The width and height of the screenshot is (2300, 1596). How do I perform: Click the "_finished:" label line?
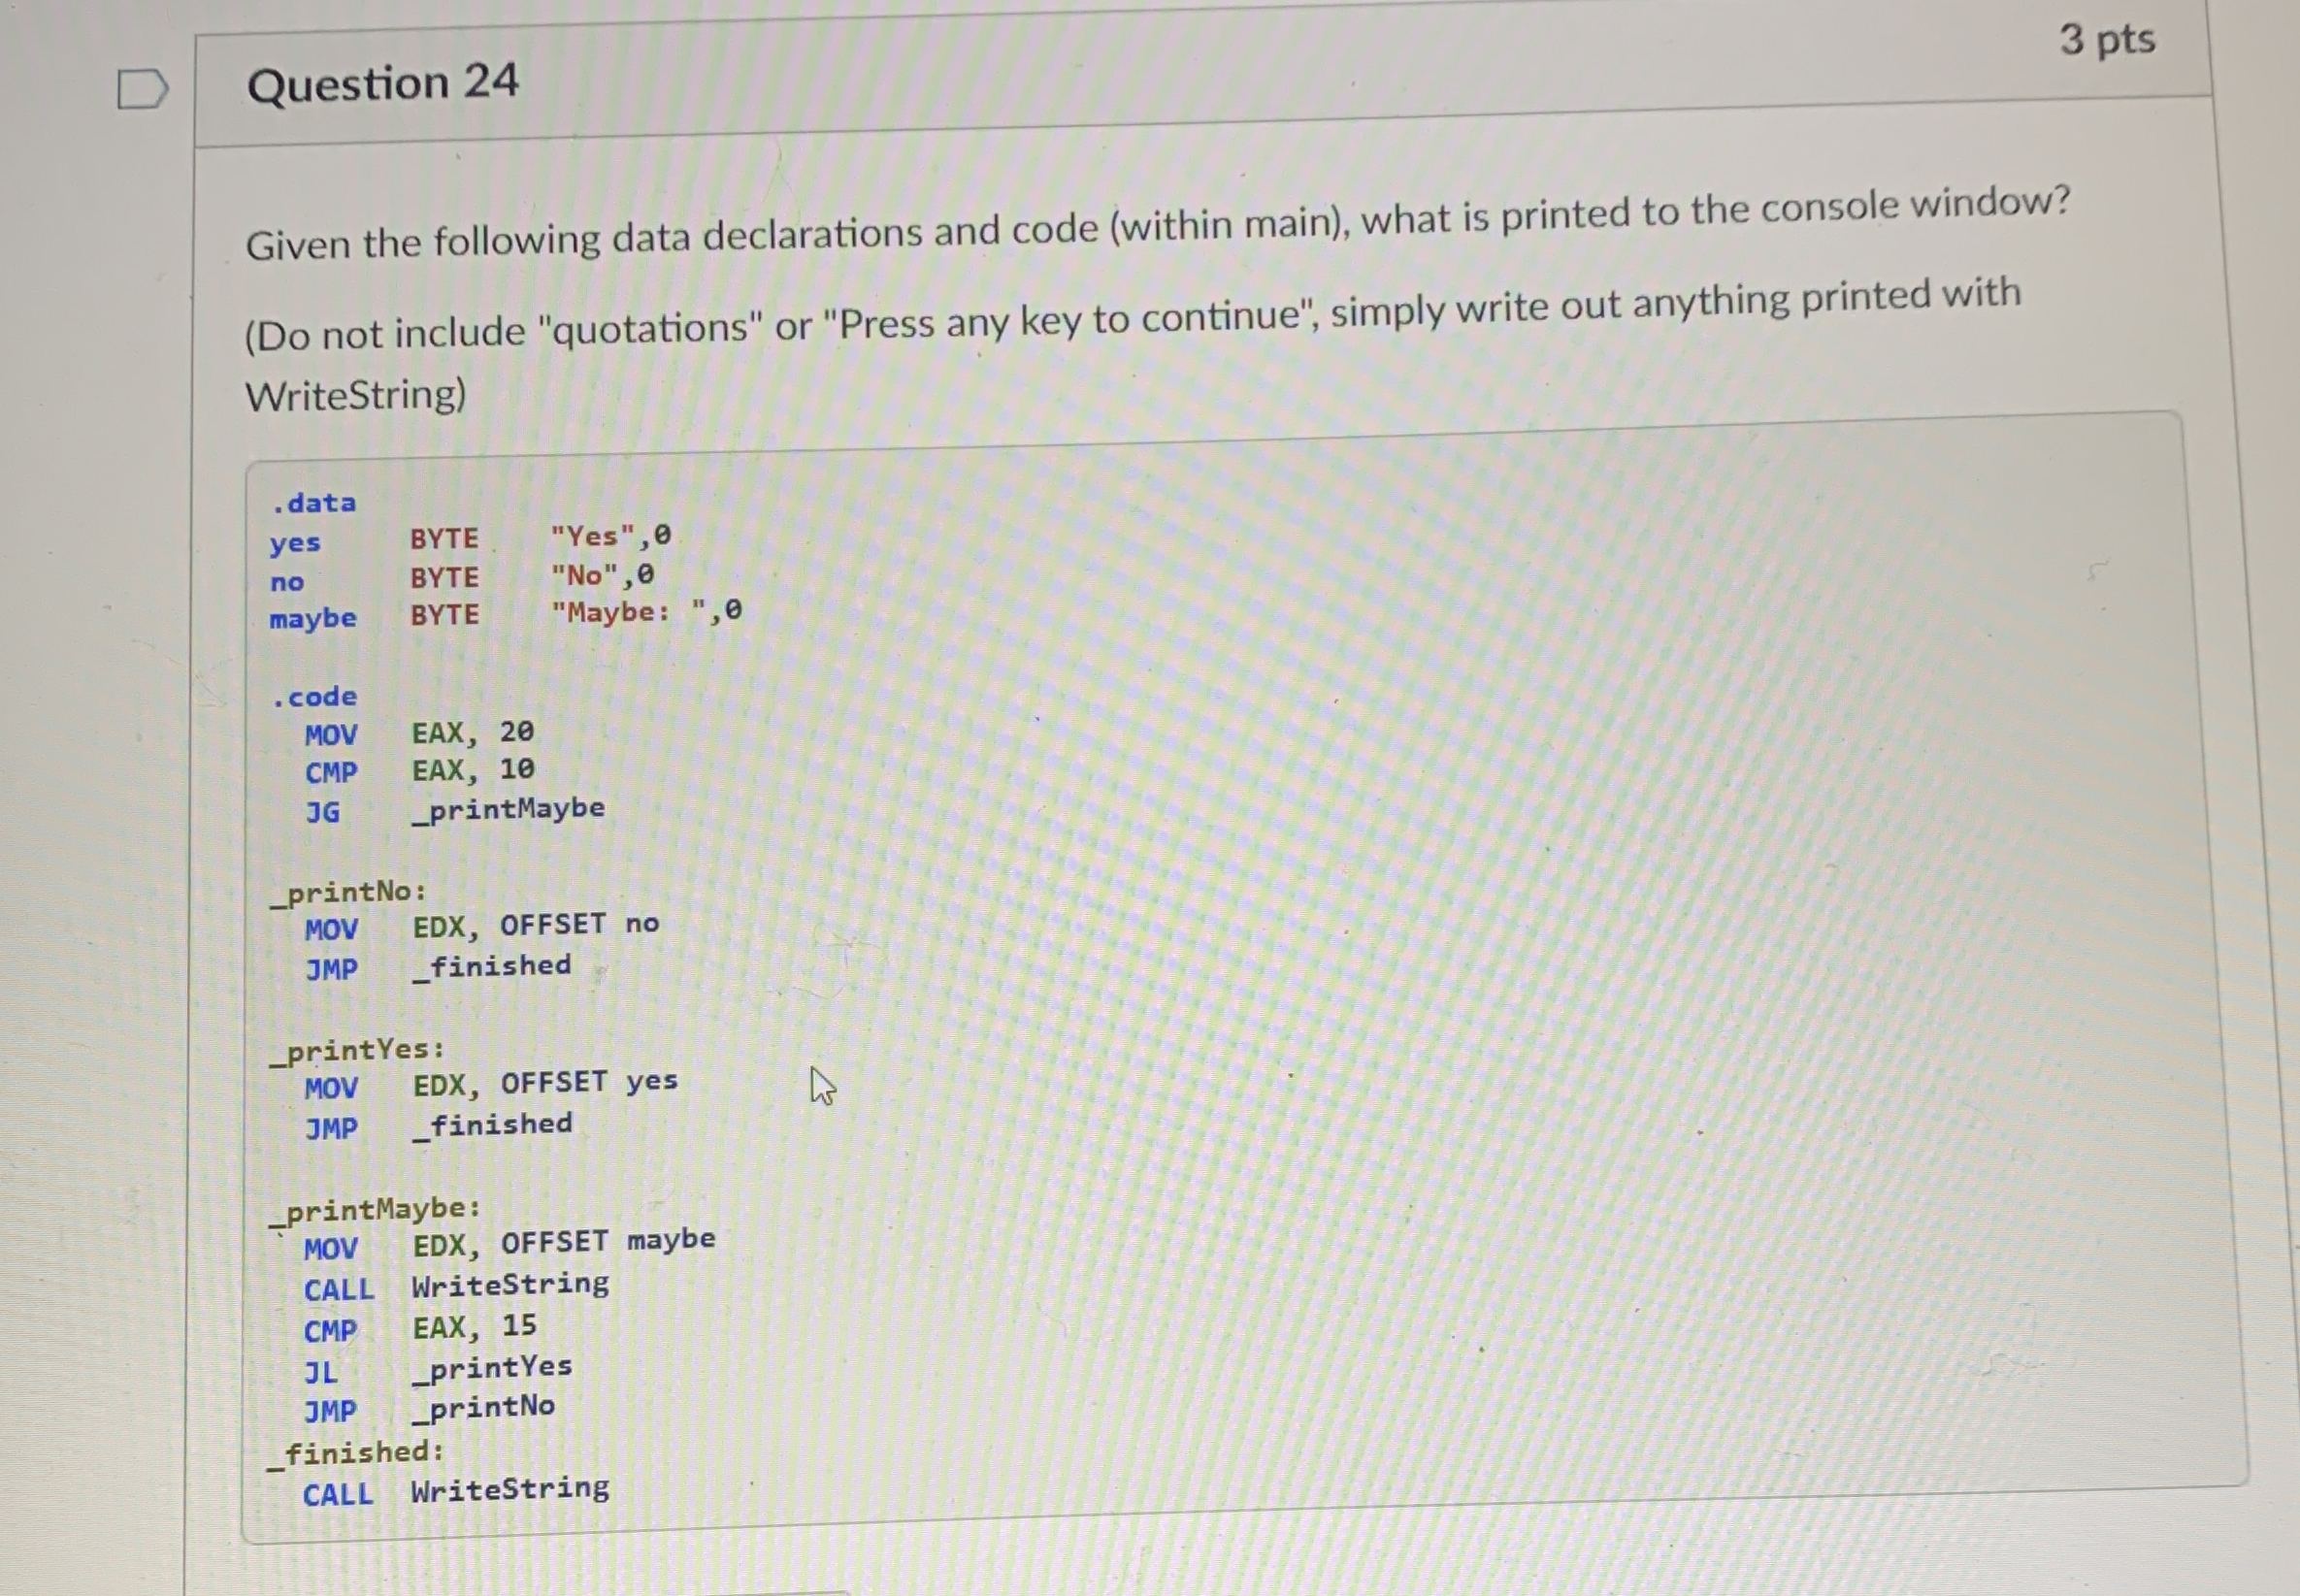point(355,1453)
